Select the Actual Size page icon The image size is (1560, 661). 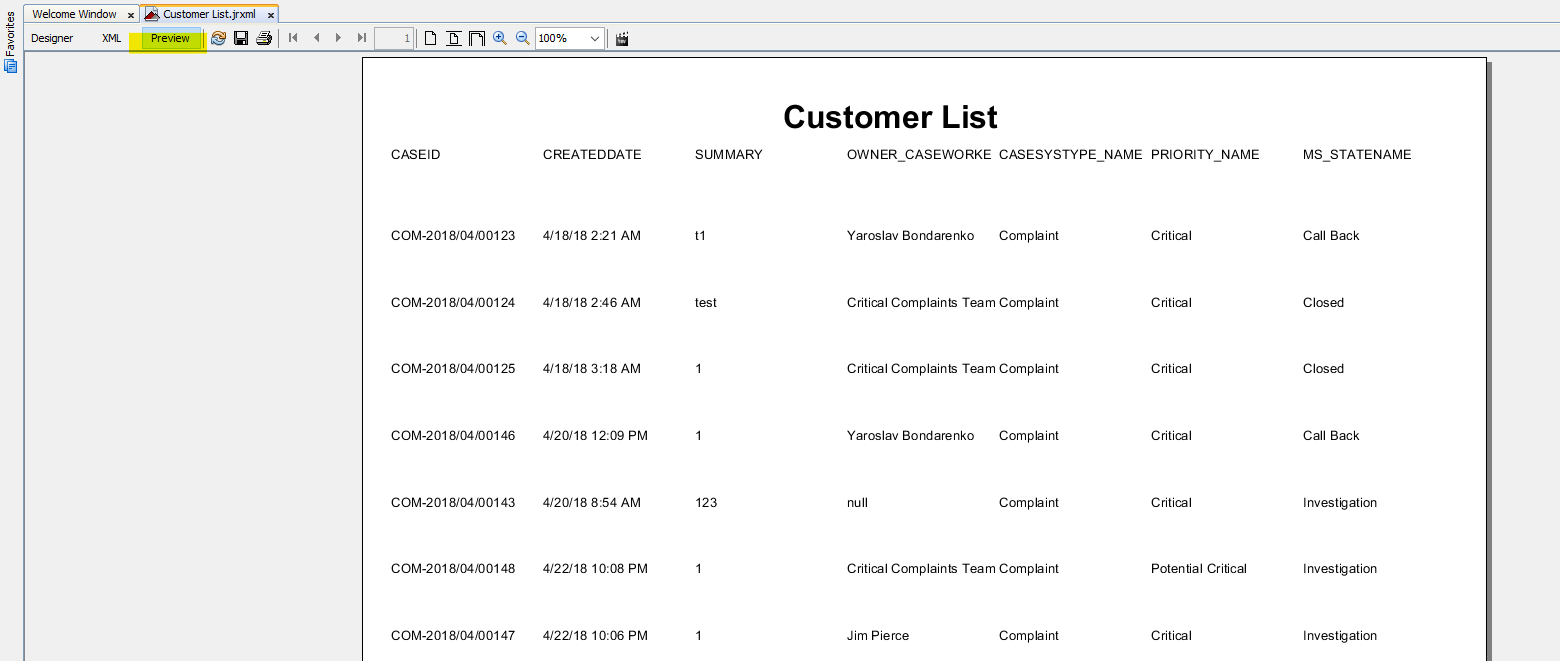pos(431,38)
